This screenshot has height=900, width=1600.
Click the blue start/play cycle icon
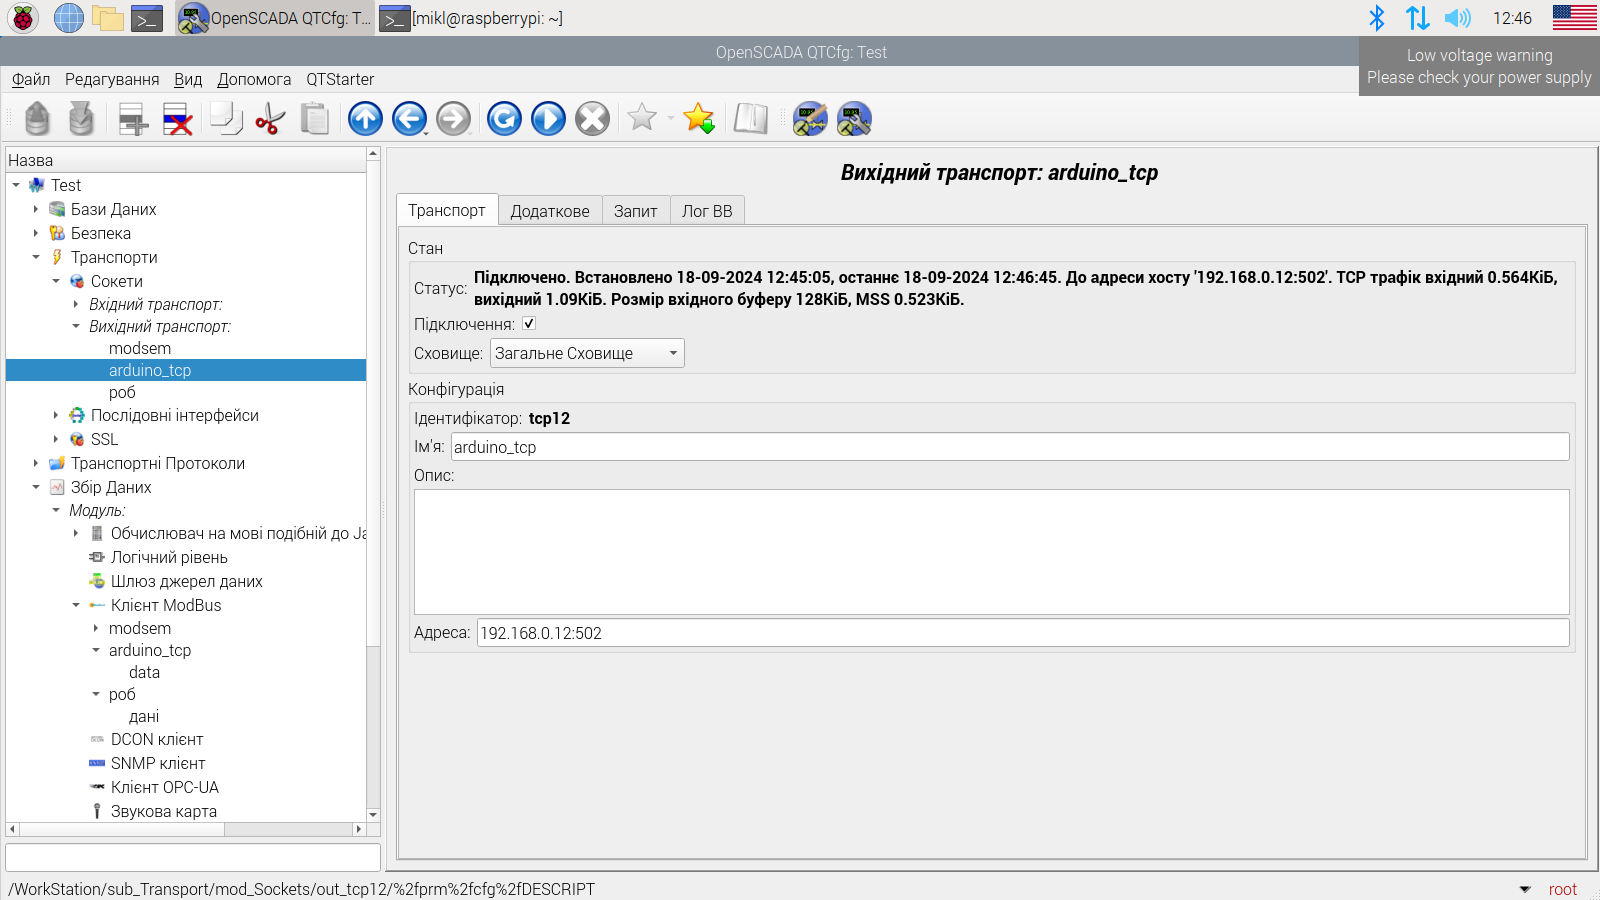(x=548, y=119)
